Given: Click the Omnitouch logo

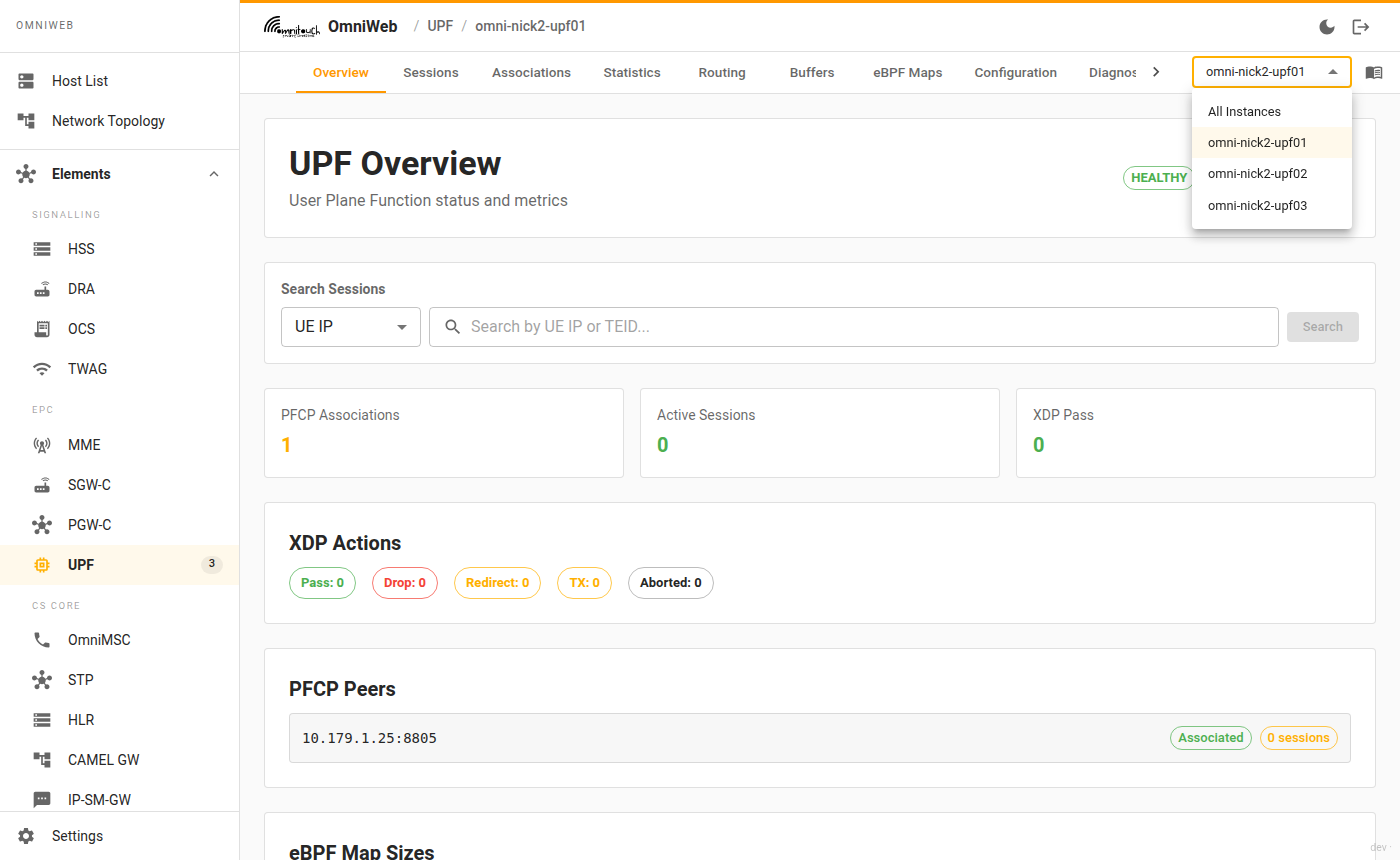Looking at the screenshot, I should tap(292, 26).
